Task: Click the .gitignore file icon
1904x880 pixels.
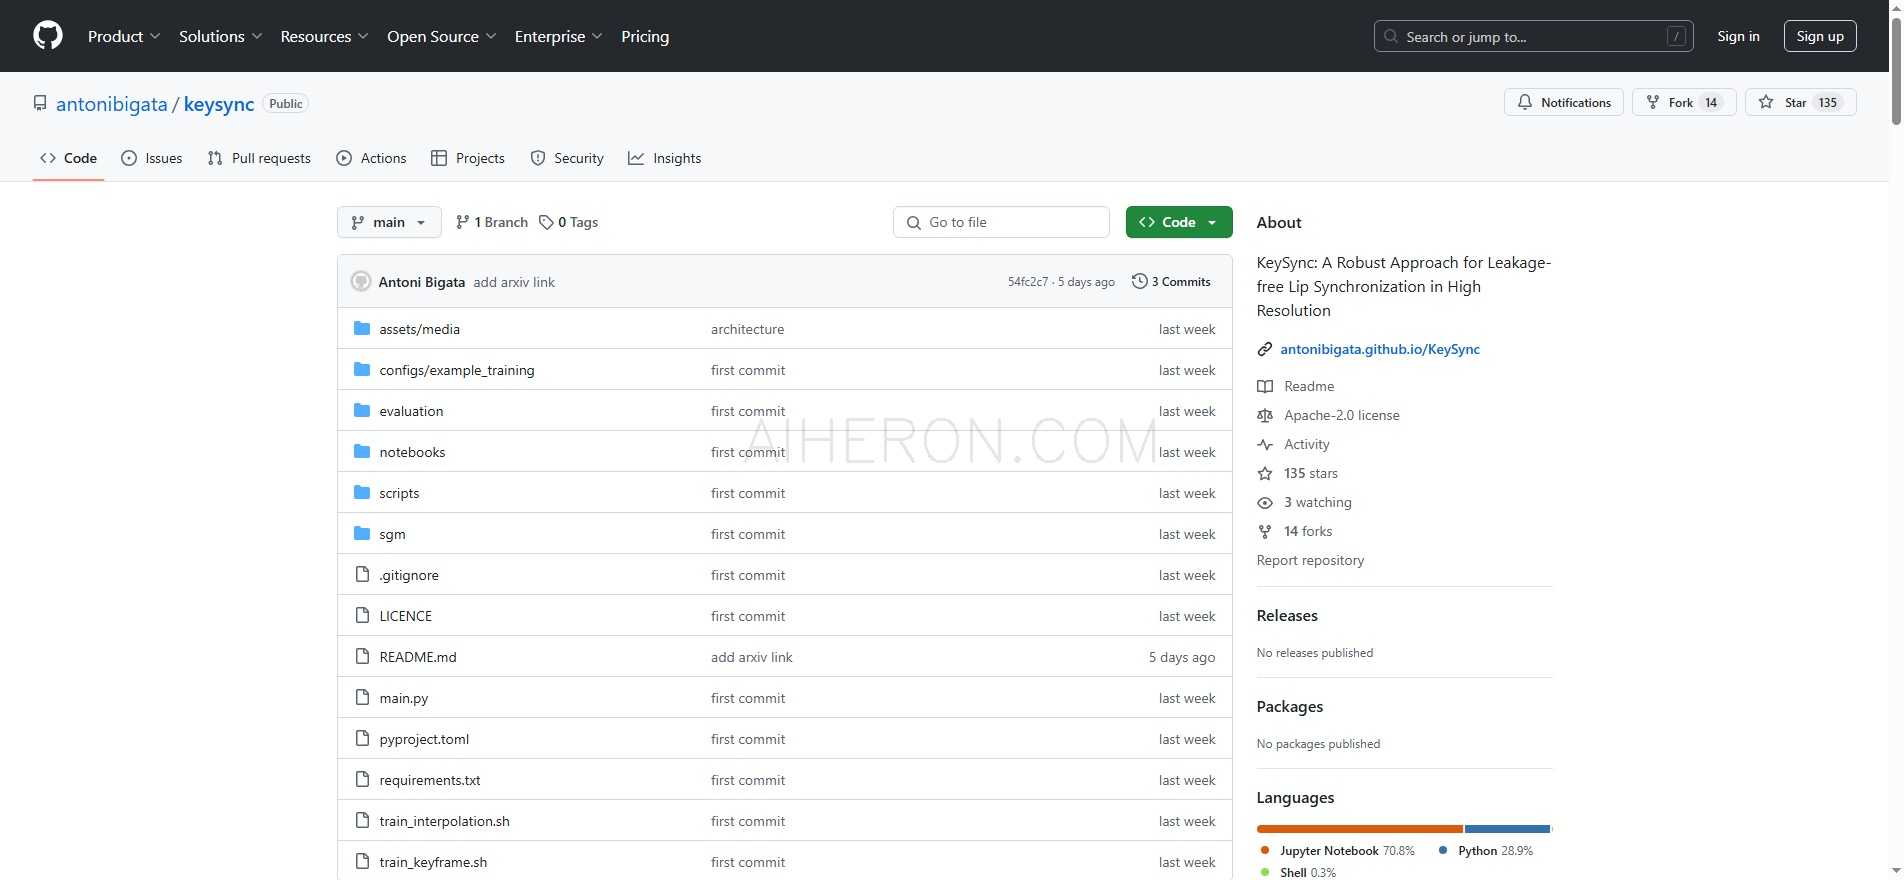Action: [362, 575]
